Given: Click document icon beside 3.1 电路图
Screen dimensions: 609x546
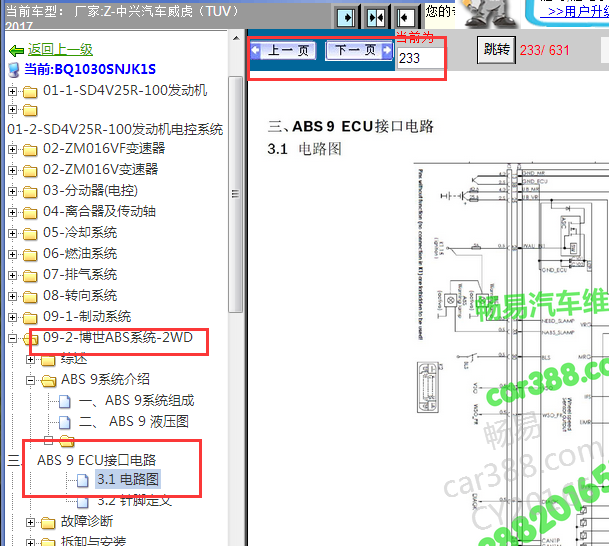Looking at the screenshot, I should (82, 480).
